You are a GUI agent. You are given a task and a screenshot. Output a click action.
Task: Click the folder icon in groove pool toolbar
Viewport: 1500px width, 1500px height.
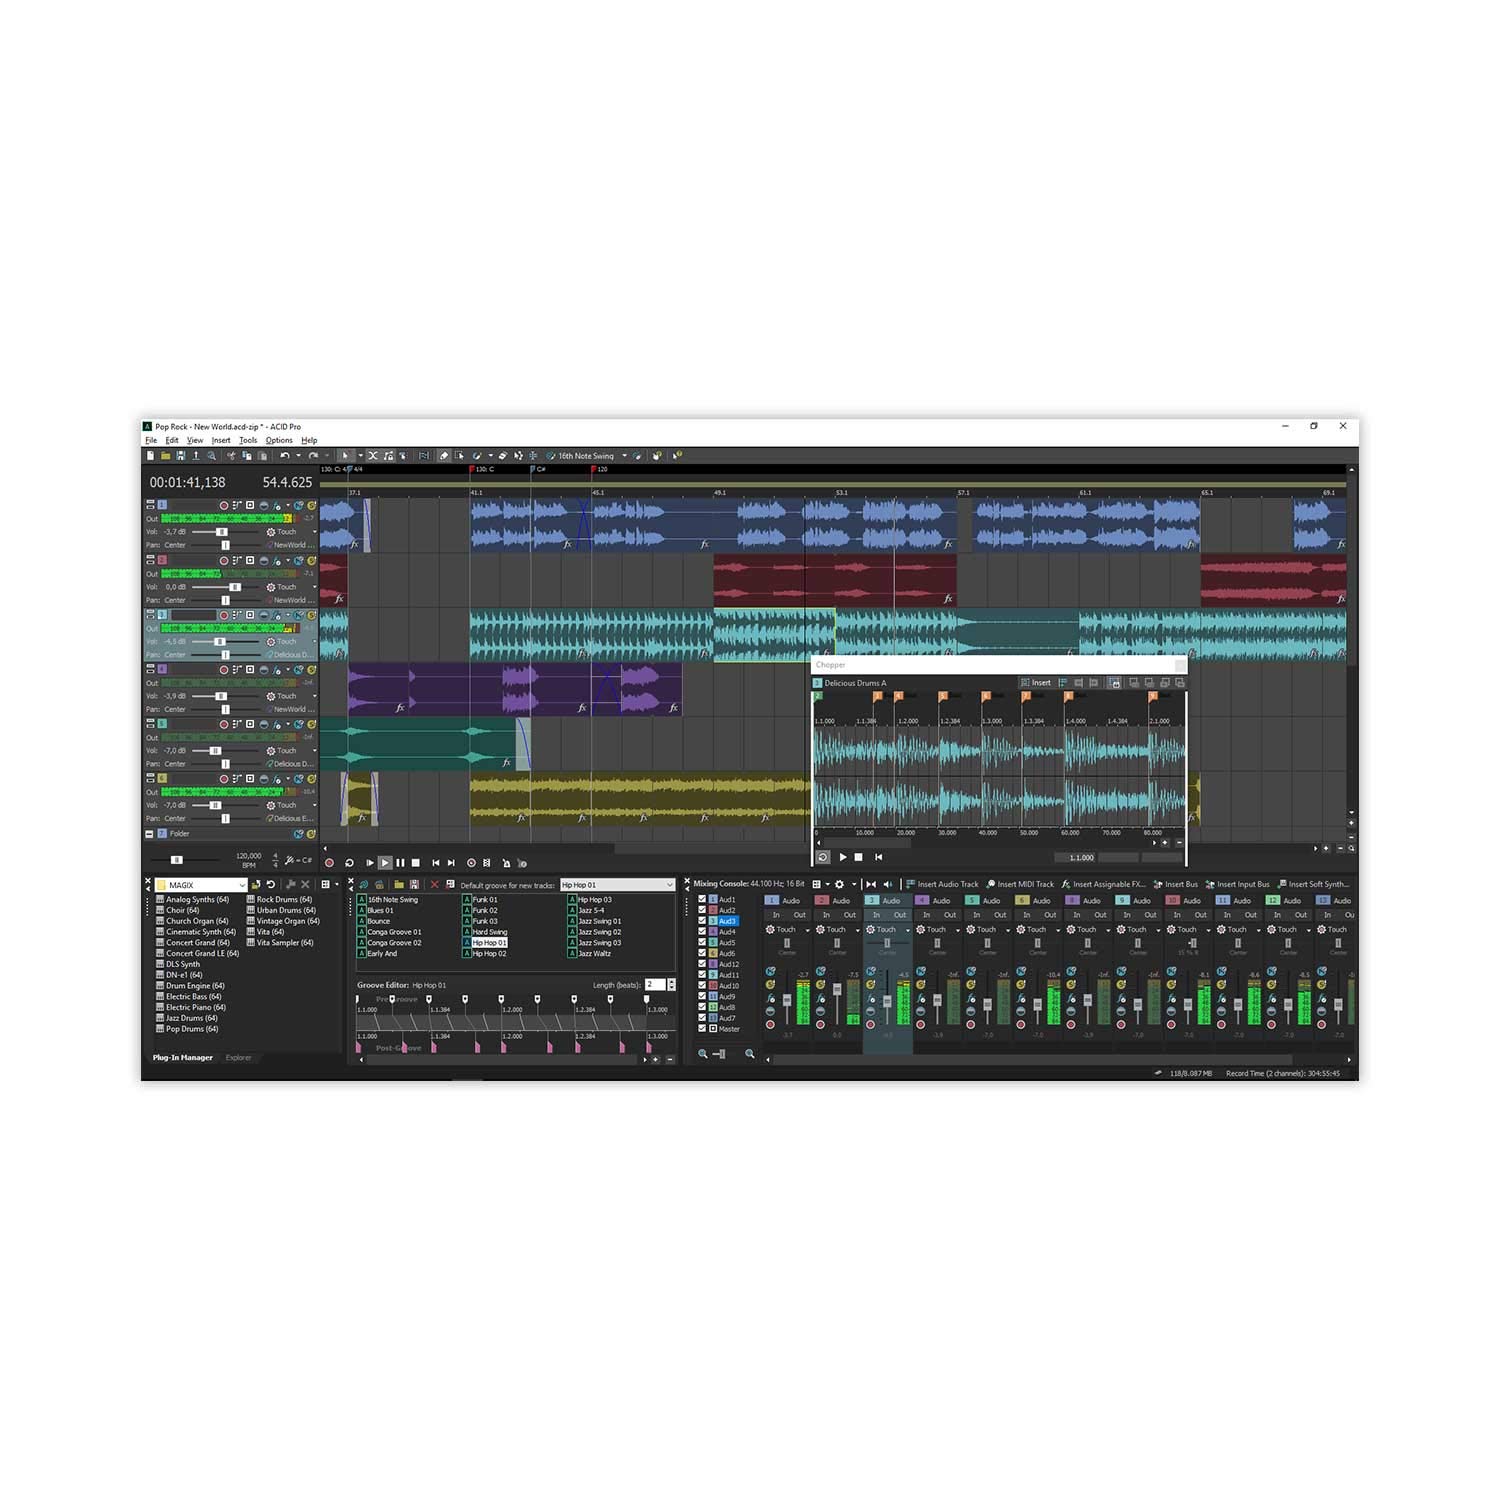(x=399, y=885)
